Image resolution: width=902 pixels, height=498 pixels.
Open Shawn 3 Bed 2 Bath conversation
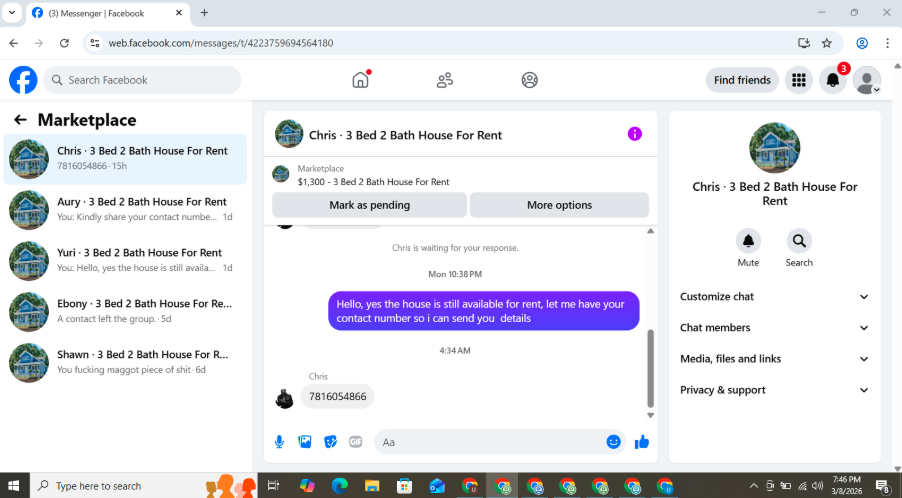(125, 362)
